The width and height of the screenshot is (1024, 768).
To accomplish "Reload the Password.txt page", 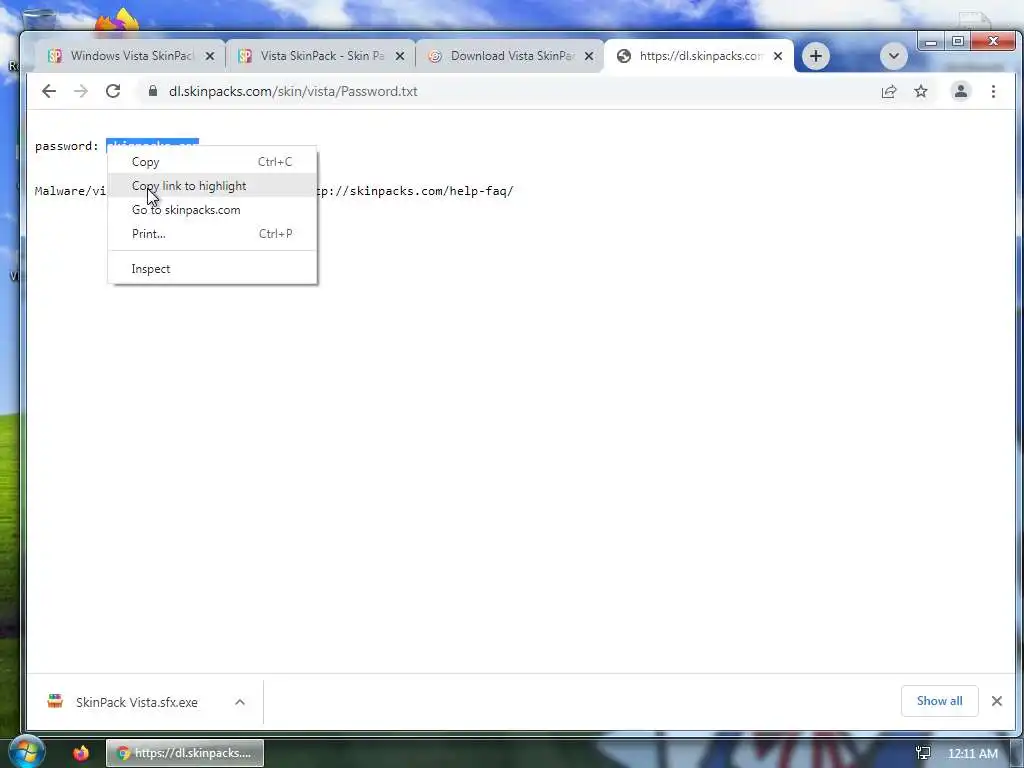I will [x=113, y=91].
